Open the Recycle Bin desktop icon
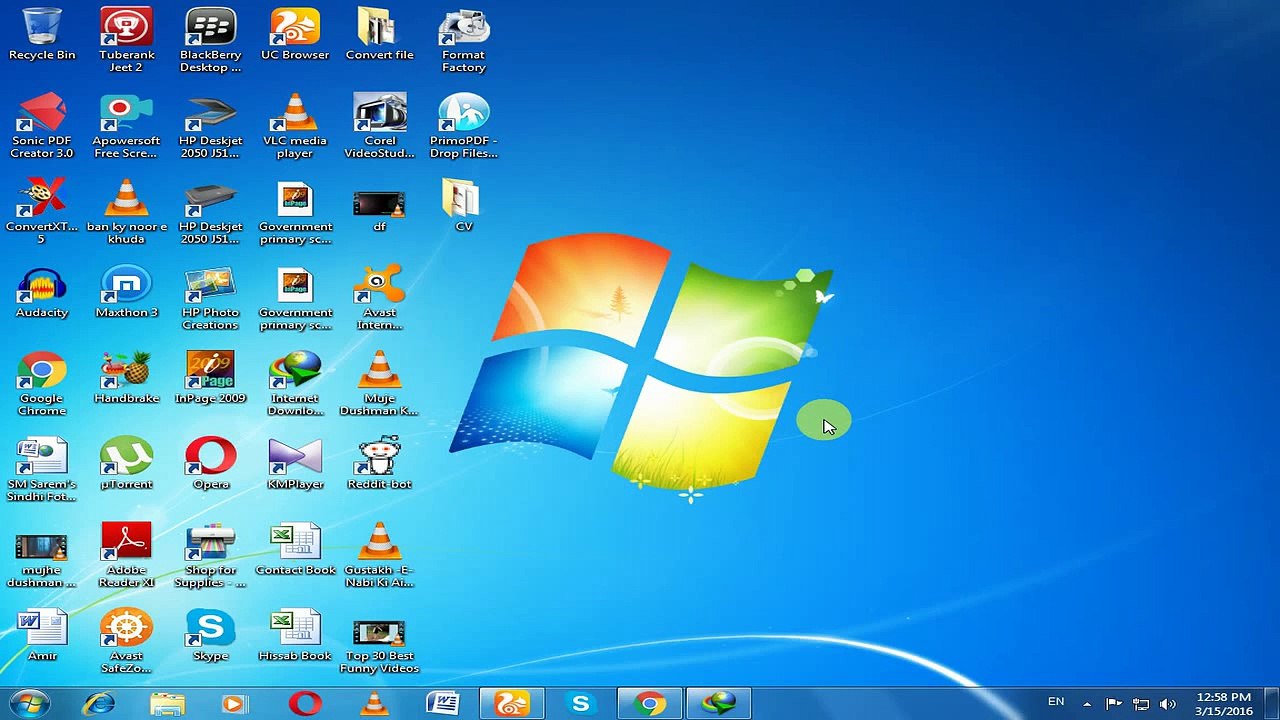The height and width of the screenshot is (720, 1280). pyautogui.click(x=42, y=35)
